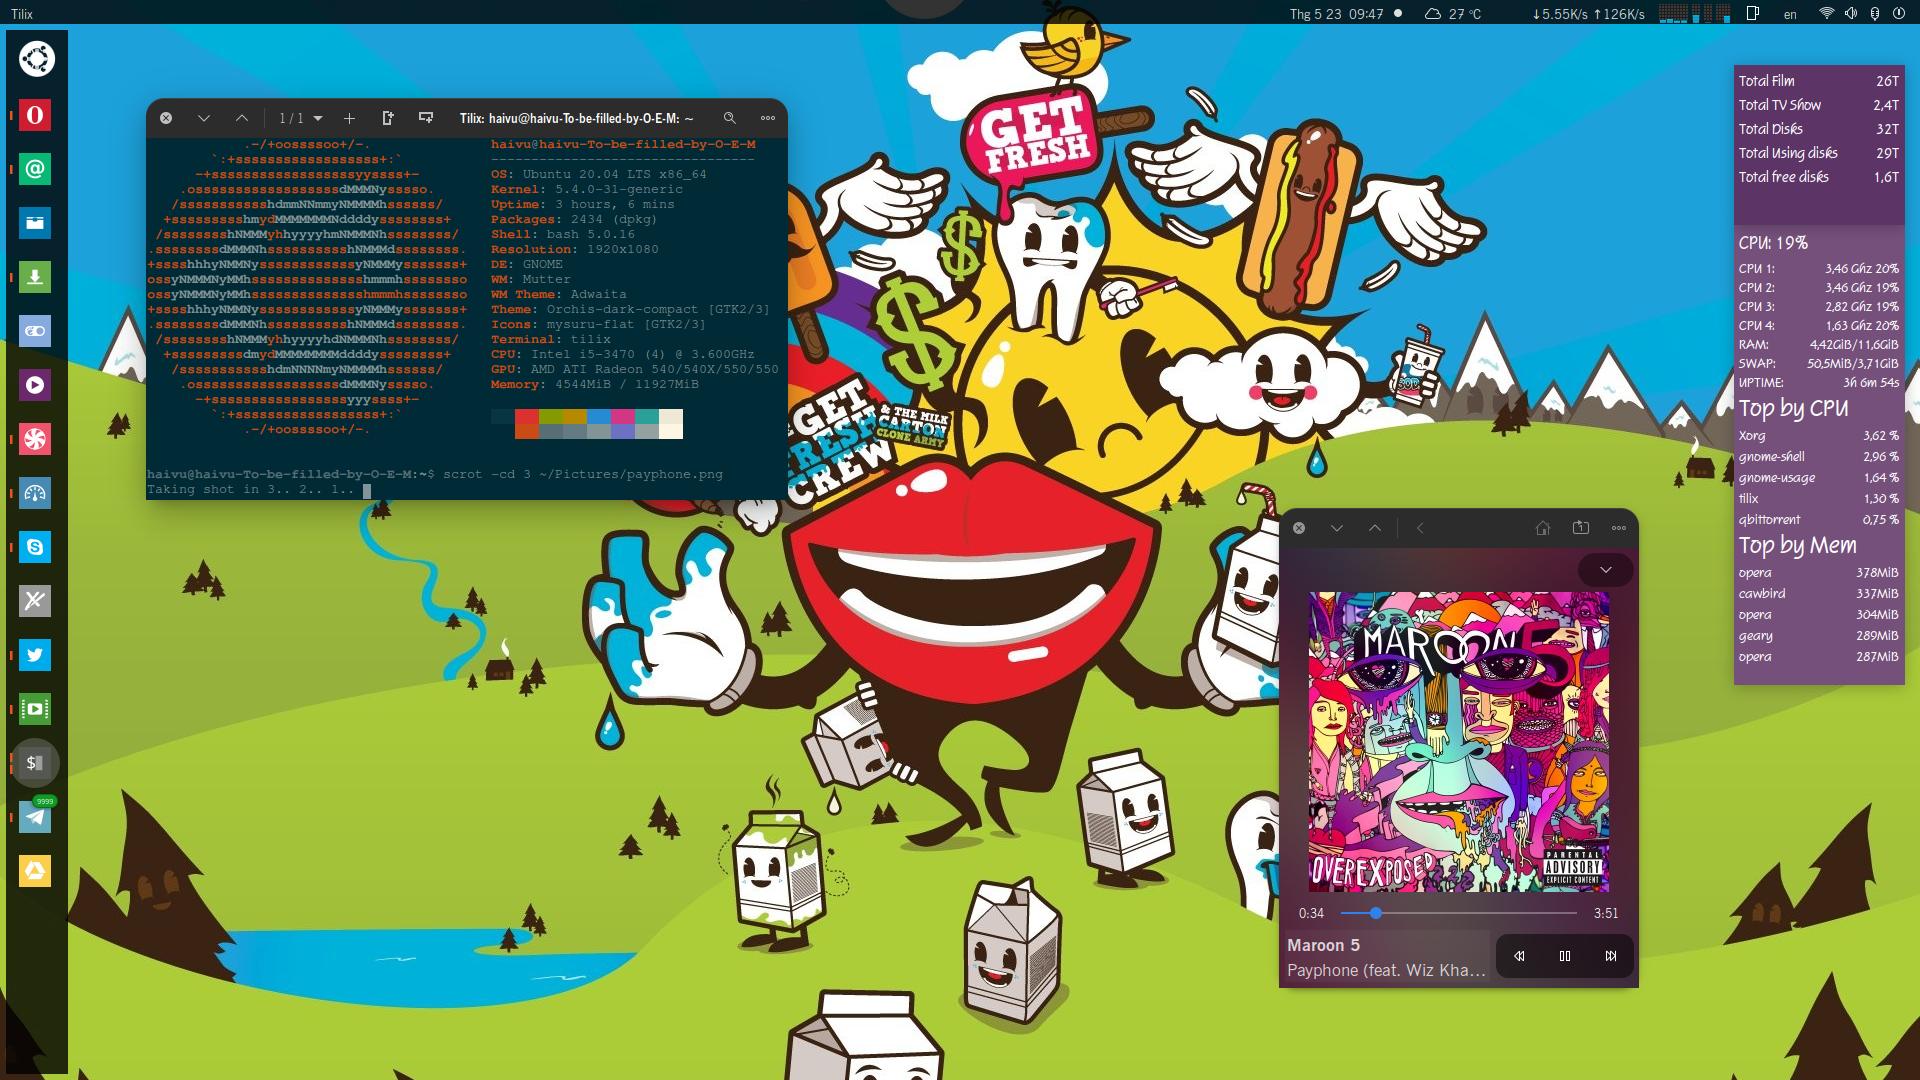Click the 'Top by Mem' heading in widget
Screen dimensions: 1920x1080
point(1797,545)
